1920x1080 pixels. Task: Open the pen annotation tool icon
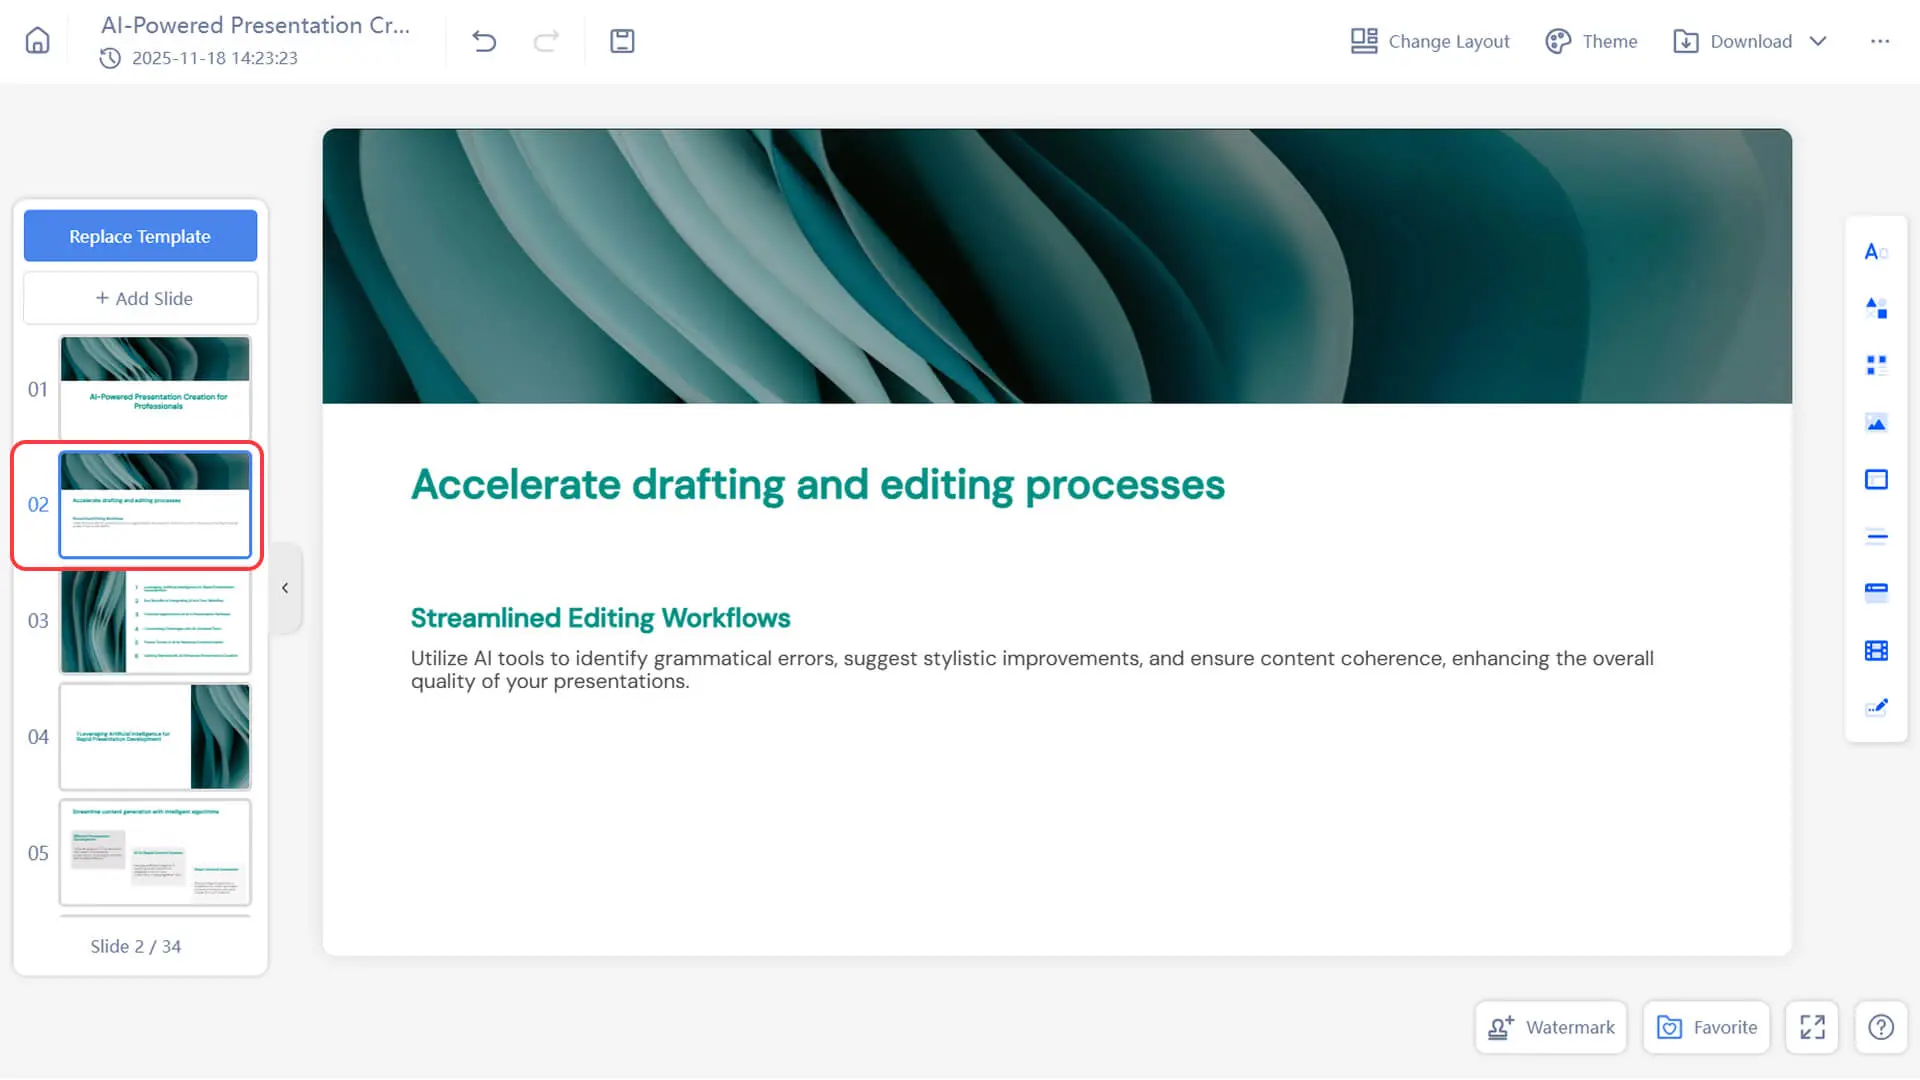1876,707
